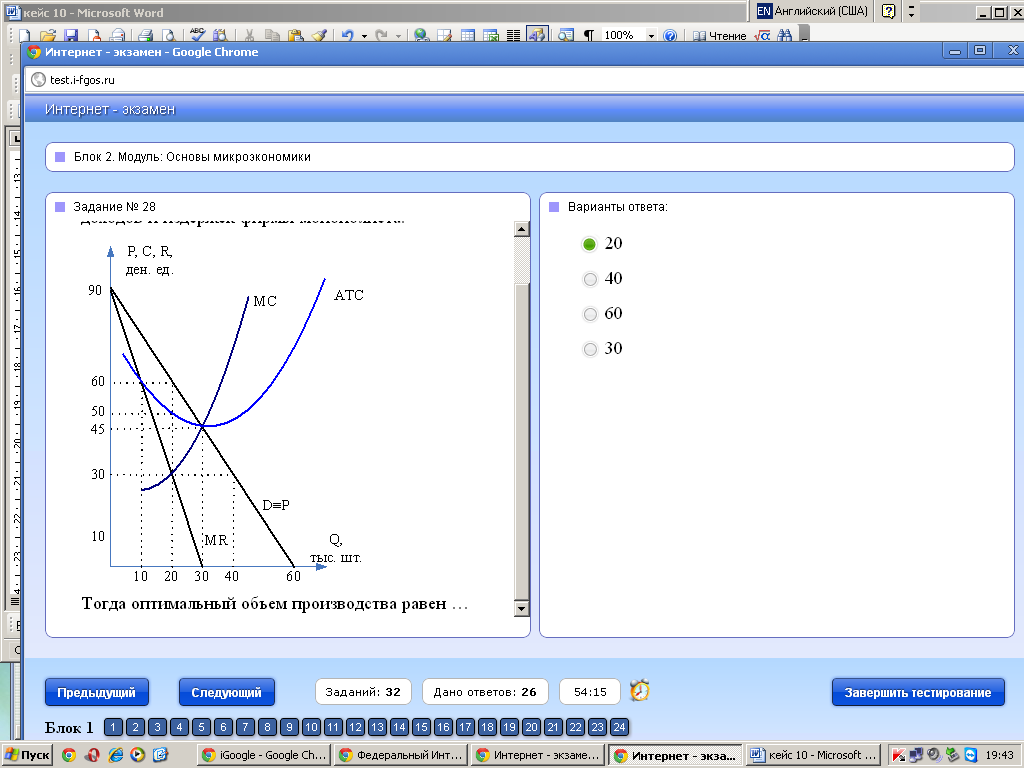Switch to кейс 10 Microsoft Word taskbar window

pyautogui.click(x=813, y=755)
